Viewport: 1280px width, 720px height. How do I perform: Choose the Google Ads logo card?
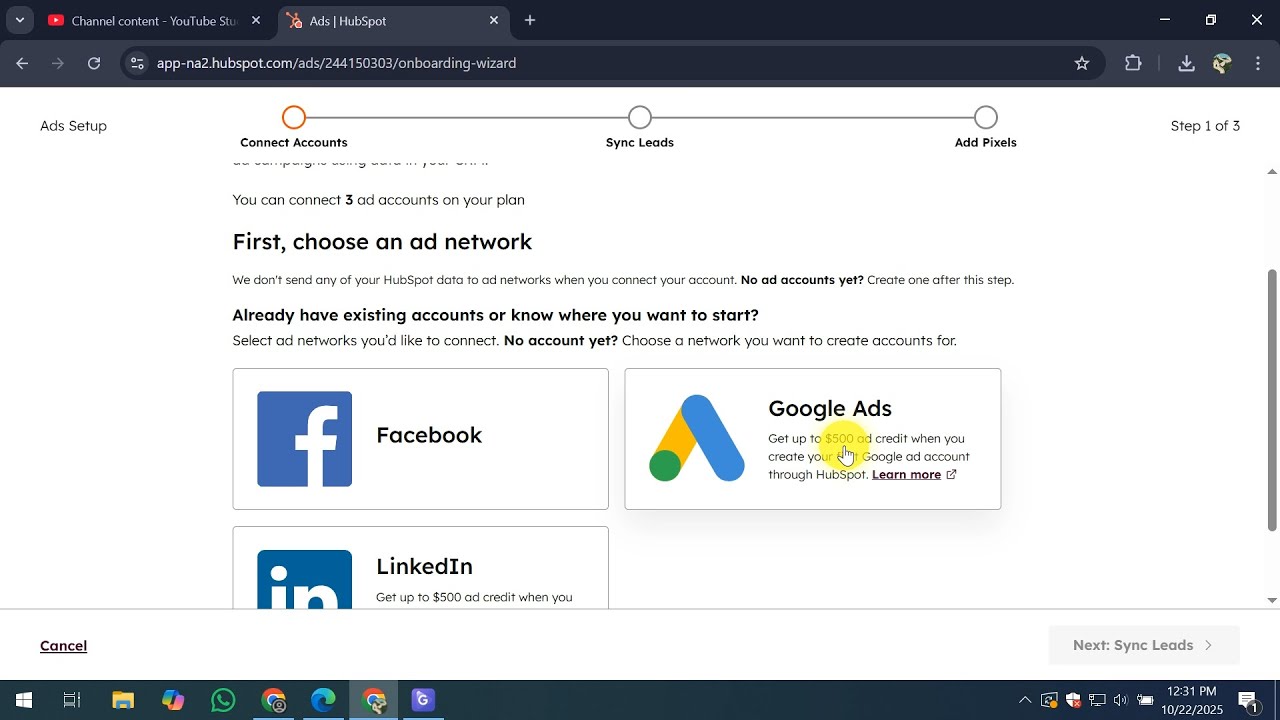812,439
